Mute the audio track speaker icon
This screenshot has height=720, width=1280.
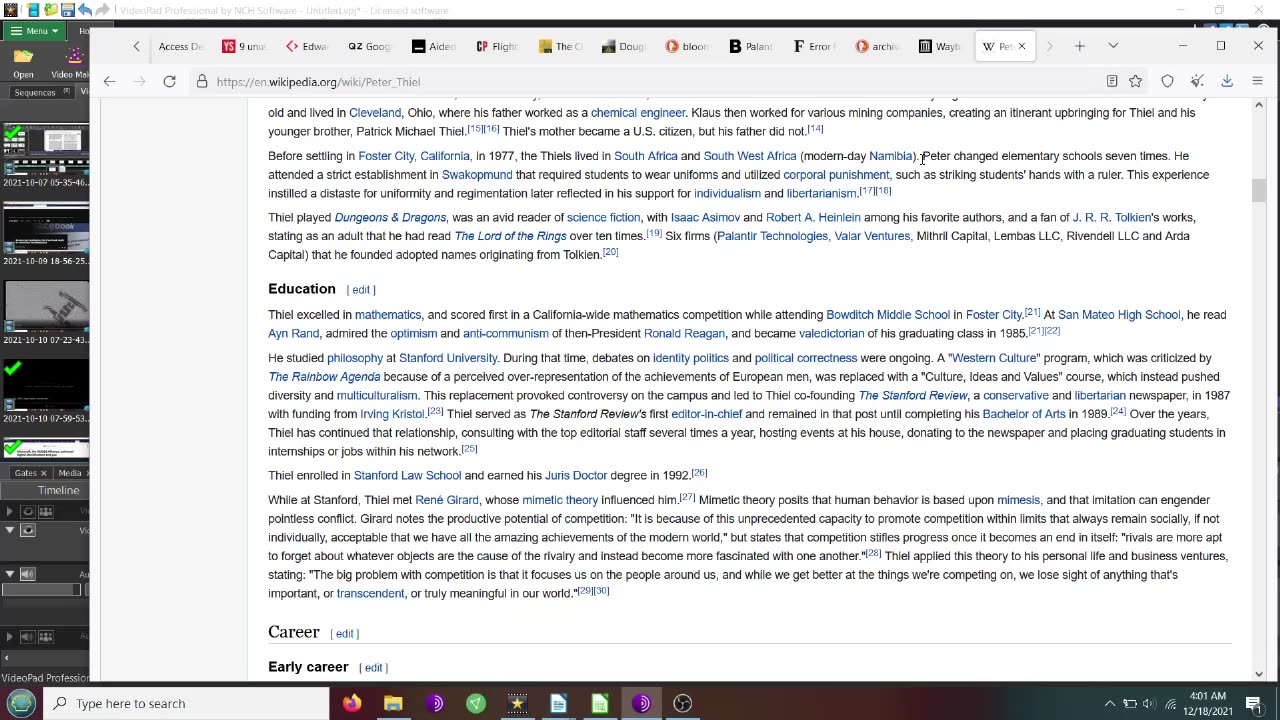pyautogui.click(x=28, y=574)
